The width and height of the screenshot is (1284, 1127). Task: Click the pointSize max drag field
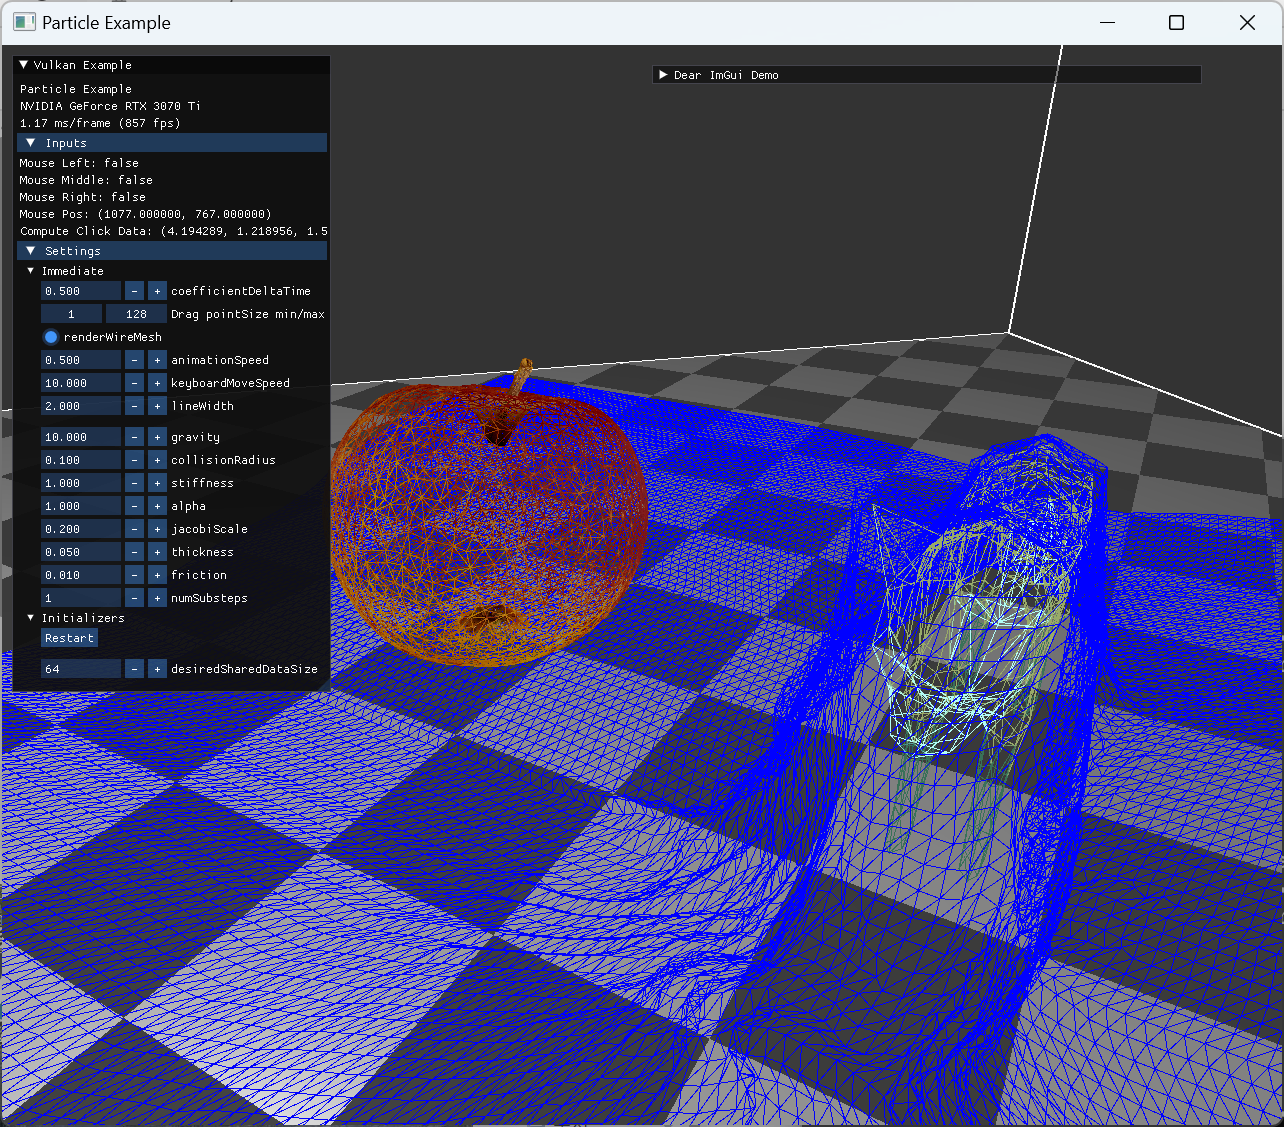(x=136, y=314)
